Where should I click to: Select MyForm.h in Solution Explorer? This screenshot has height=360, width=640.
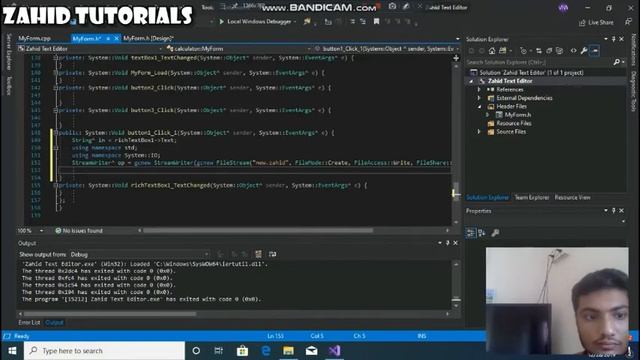click(x=518, y=115)
